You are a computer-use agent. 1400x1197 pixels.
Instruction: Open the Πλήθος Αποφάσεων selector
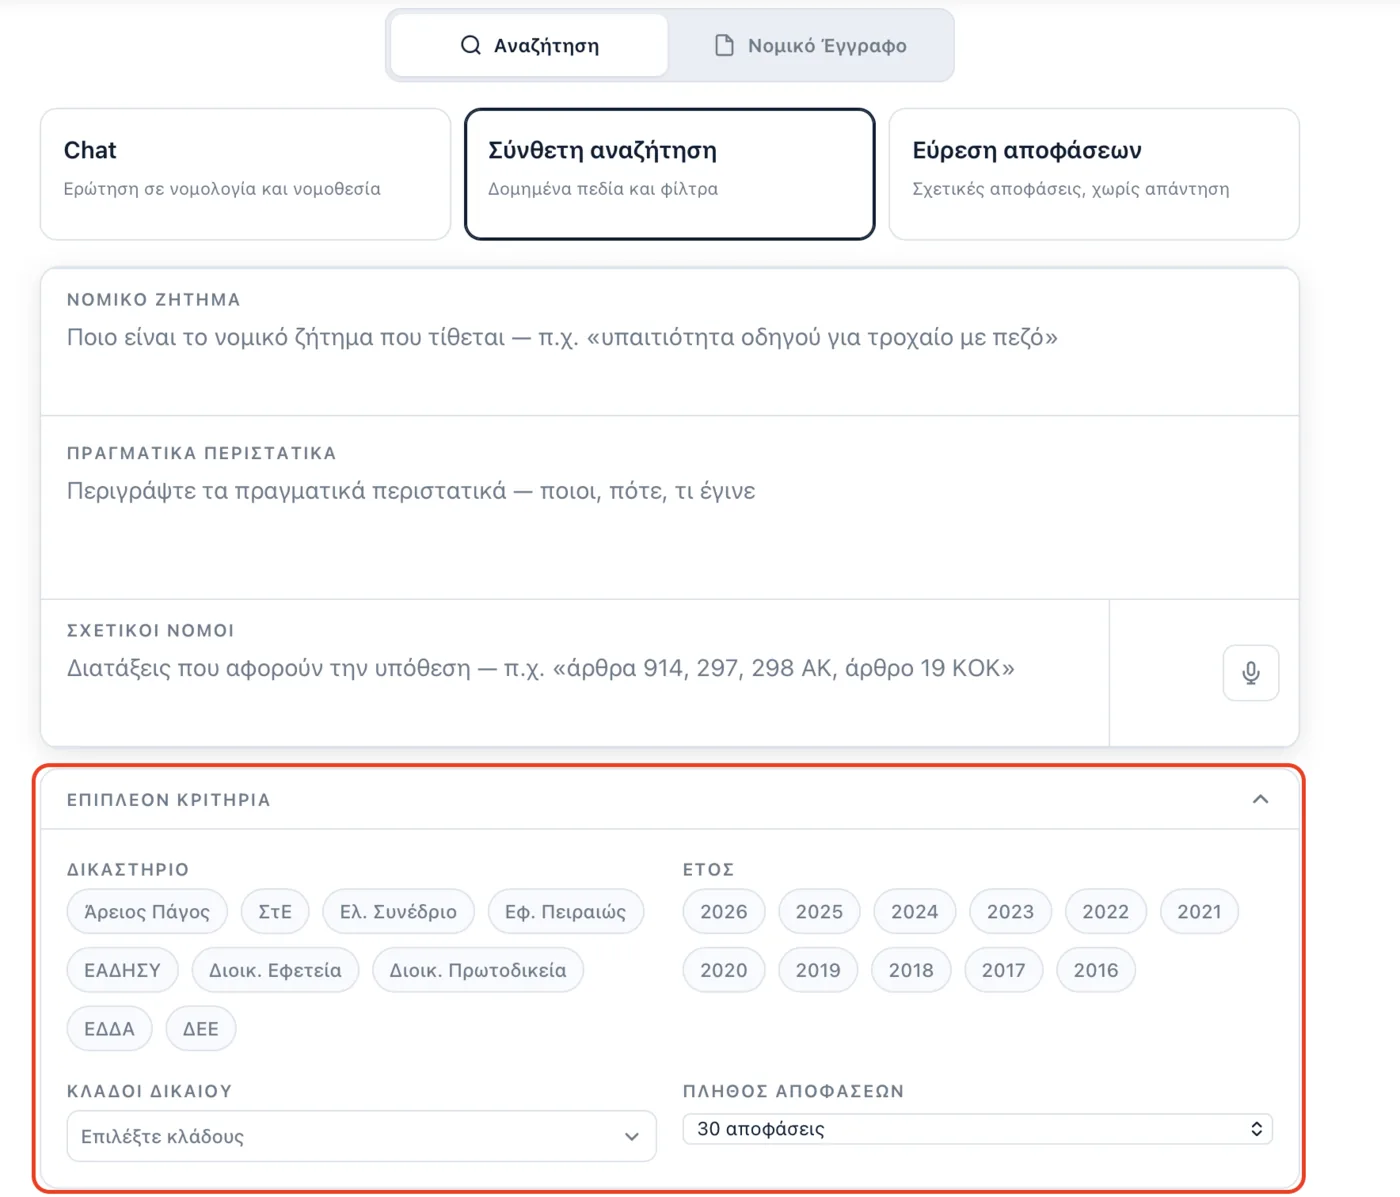click(x=977, y=1129)
